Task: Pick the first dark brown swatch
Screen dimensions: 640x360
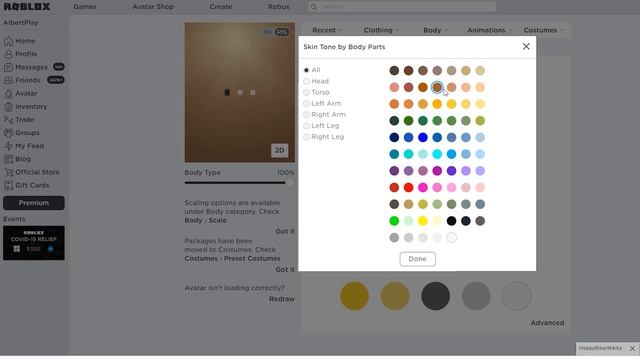Action: 394,71
